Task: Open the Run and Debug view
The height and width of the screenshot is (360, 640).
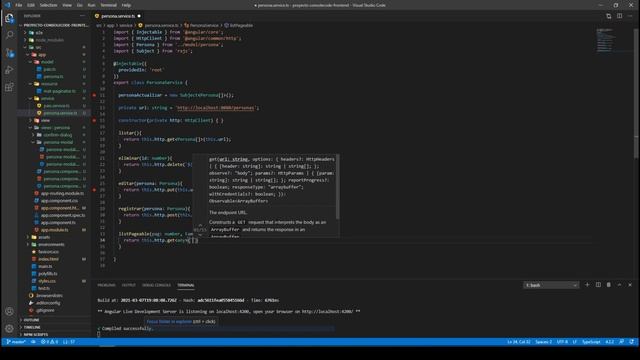Action: click(9, 70)
